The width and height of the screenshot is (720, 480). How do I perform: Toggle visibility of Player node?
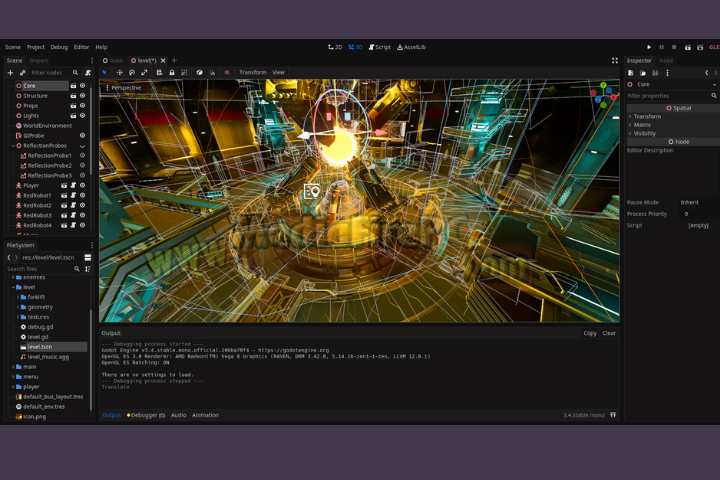point(83,185)
